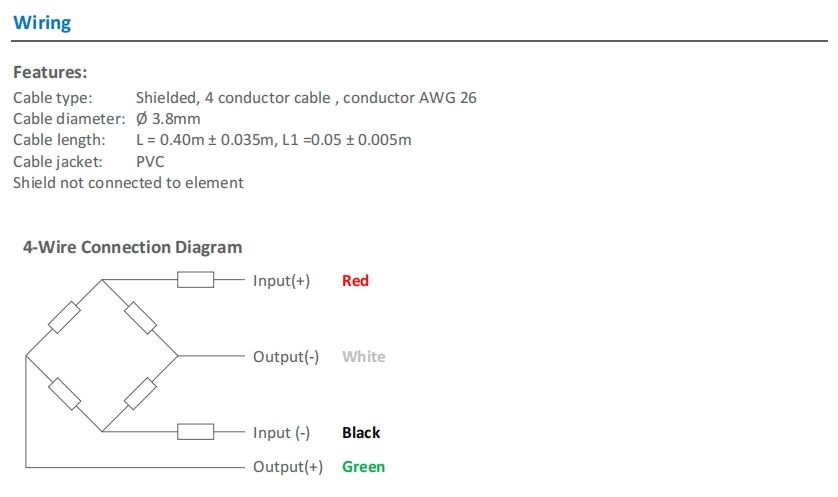Click the Black wire color label
Screen dimensions: 838x497
(361, 433)
